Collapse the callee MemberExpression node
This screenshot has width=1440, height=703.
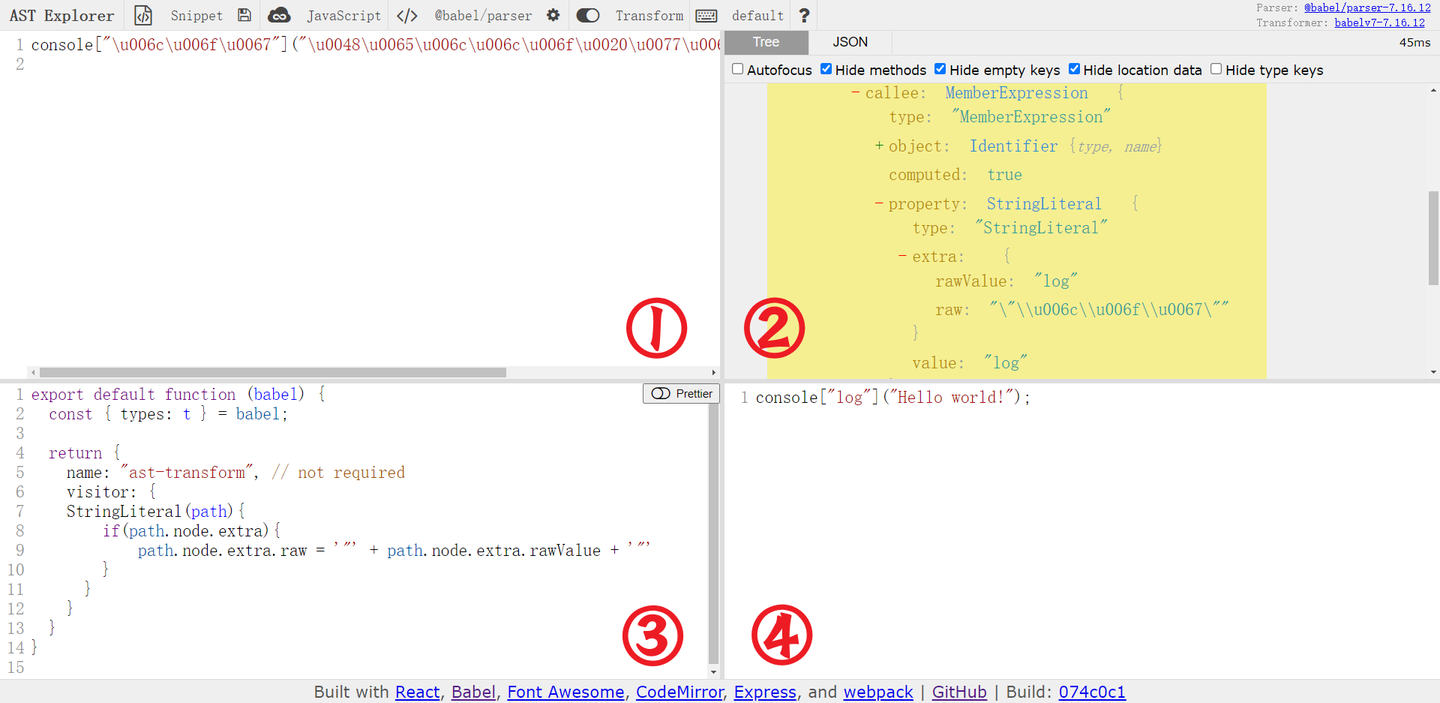click(x=855, y=93)
